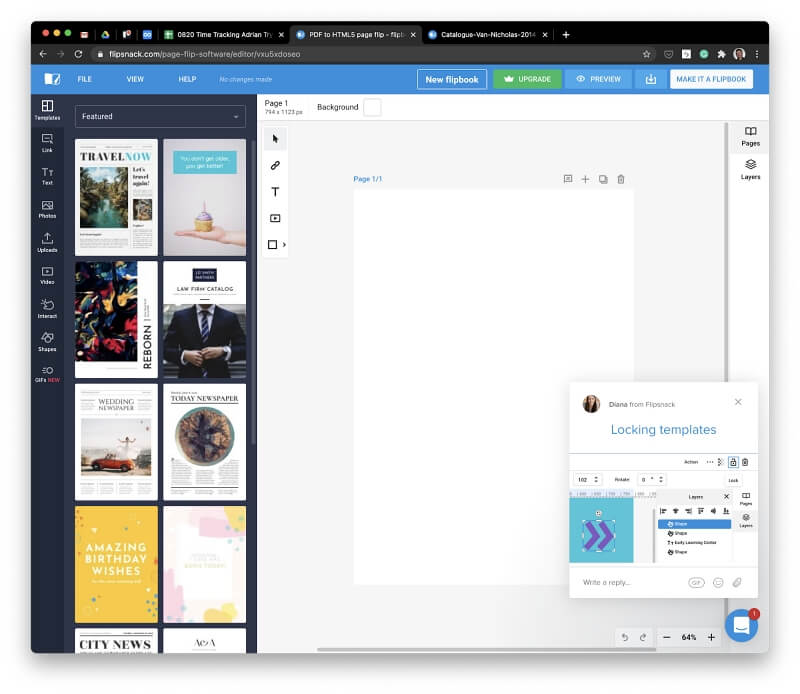Delete the current page with trash icon
The height and width of the screenshot is (694, 800).
[621, 179]
